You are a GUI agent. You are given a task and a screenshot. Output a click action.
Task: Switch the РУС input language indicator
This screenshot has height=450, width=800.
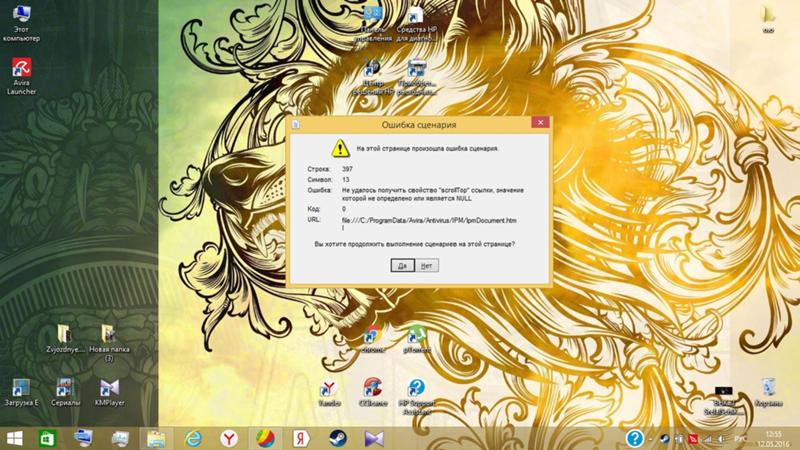pyautogui.click(x=740, y=438)
